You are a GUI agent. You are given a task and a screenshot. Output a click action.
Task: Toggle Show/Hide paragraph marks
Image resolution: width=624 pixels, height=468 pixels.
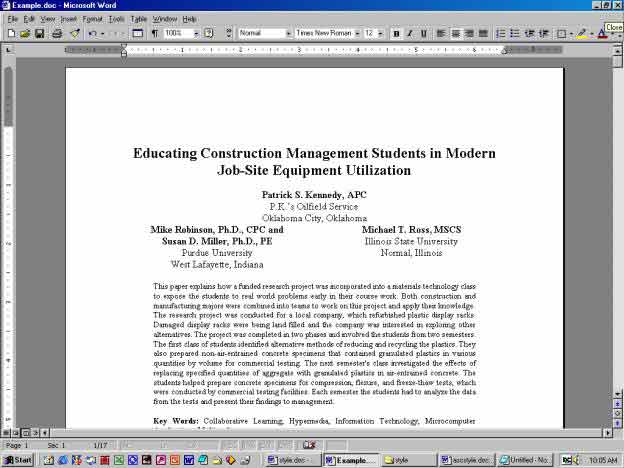tap(155, 33)
